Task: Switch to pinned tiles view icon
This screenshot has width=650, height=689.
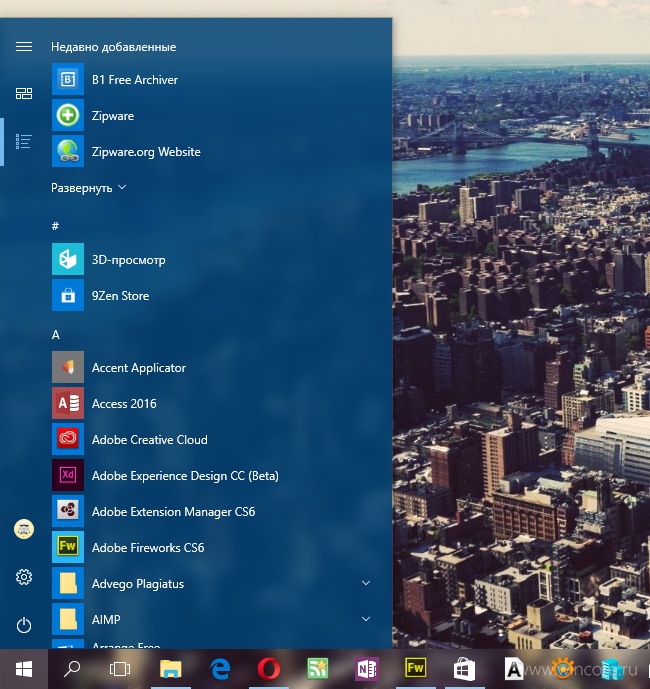Action: click(24, 93)
